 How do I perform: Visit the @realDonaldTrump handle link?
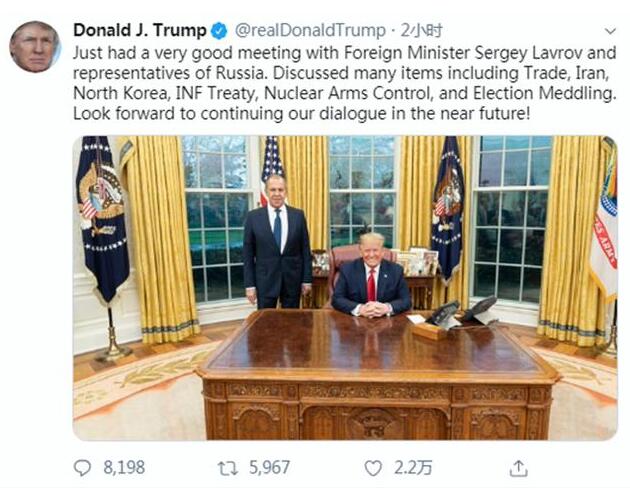[310, 31]
